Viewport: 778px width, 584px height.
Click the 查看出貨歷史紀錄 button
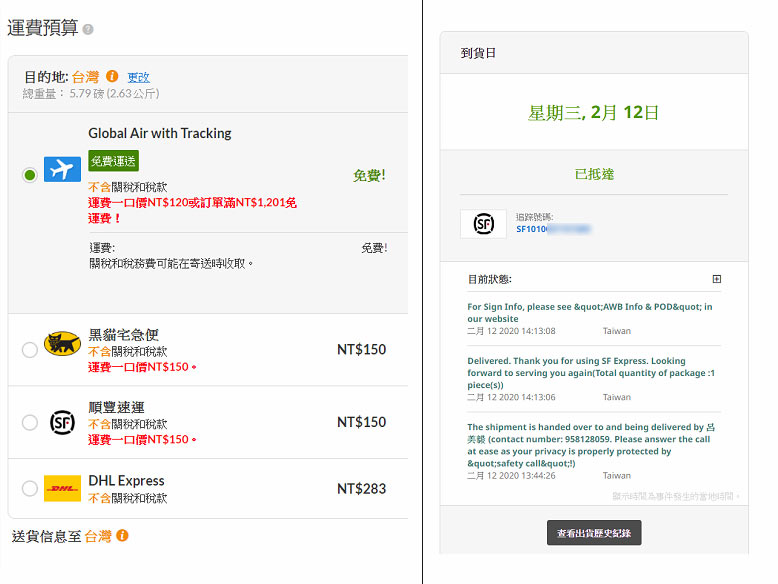[x=594, y=533]
